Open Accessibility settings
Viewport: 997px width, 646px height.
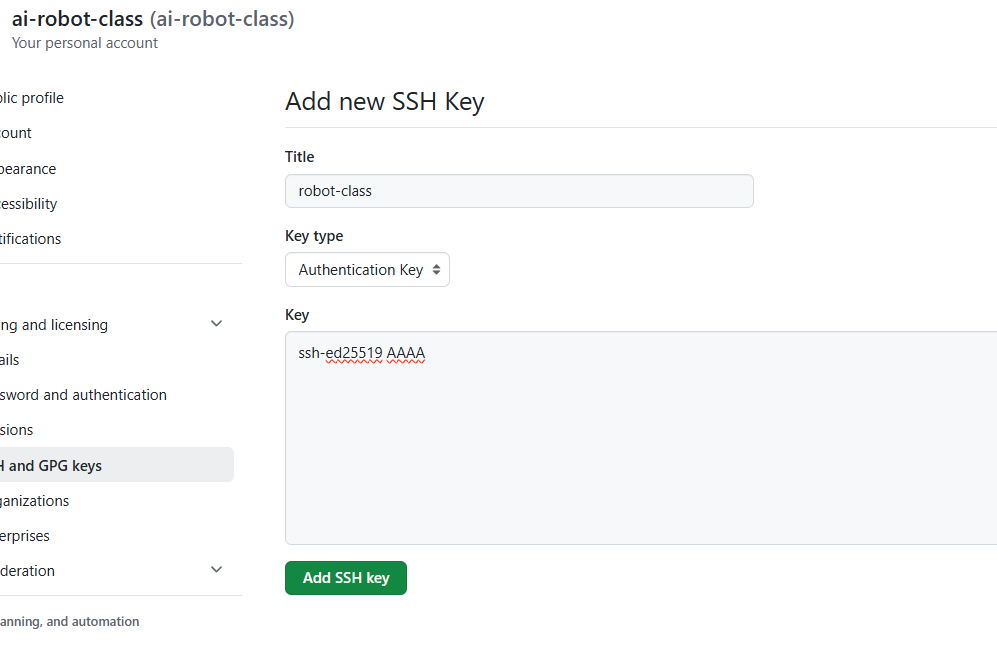point(29,203)
